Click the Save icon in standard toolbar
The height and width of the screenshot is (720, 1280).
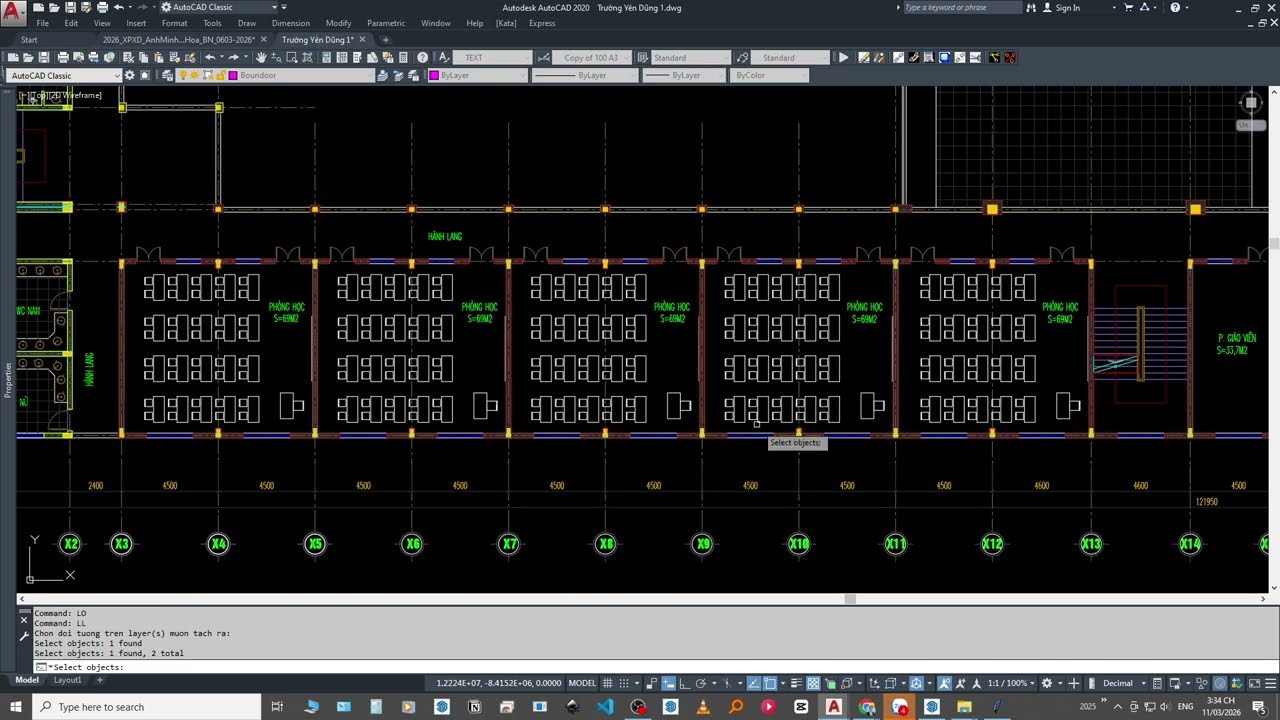(x=43, y=58)
